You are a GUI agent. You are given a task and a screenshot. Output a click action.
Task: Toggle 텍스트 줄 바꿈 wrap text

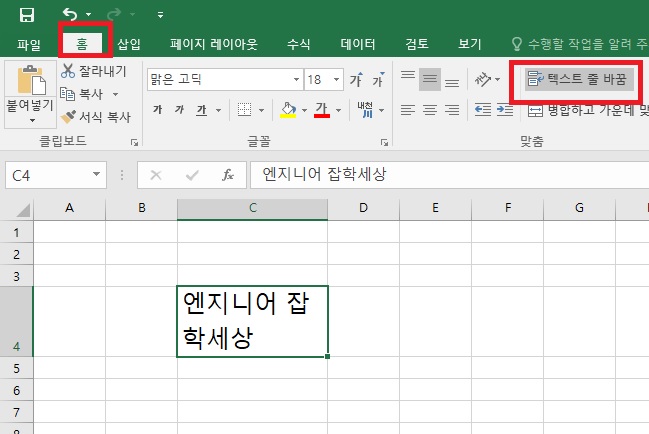(x=579, y=79)
